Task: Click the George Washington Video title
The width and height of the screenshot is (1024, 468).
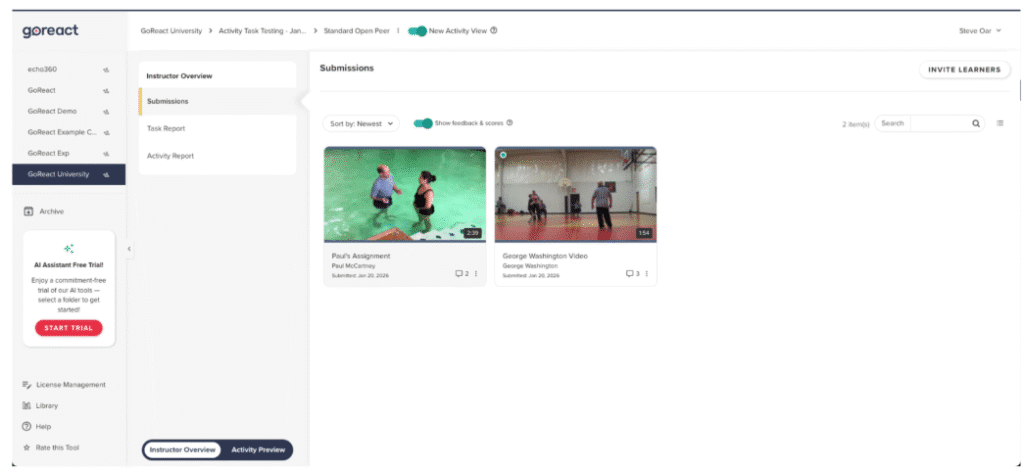Action: coord(545,256)
